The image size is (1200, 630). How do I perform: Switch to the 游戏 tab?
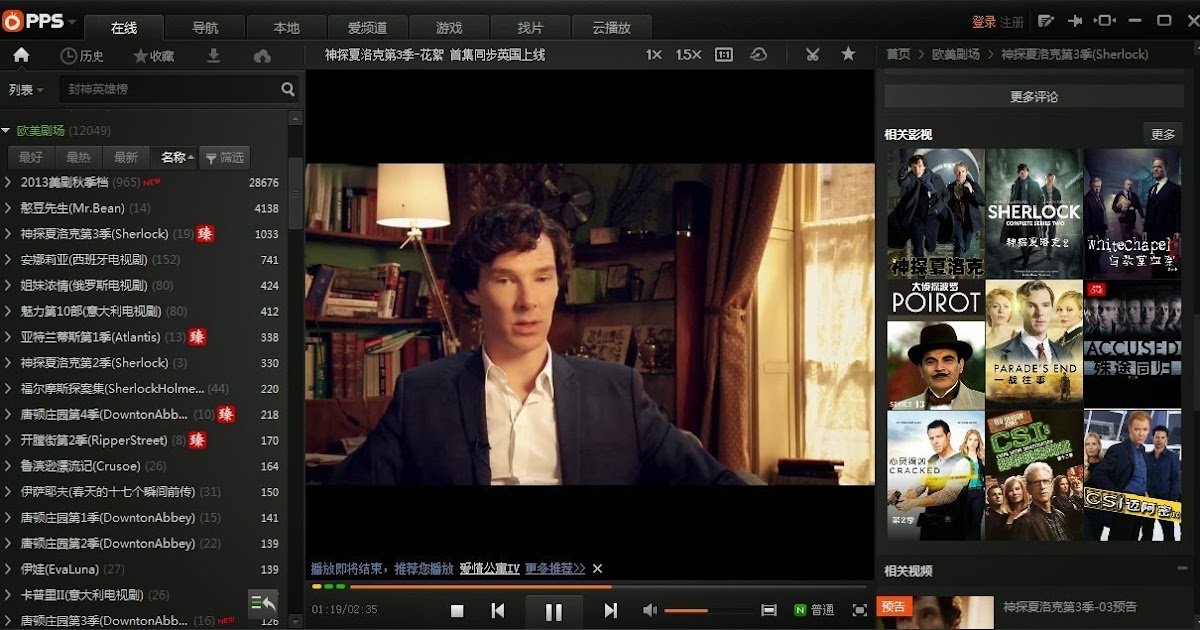click(449, 28)
